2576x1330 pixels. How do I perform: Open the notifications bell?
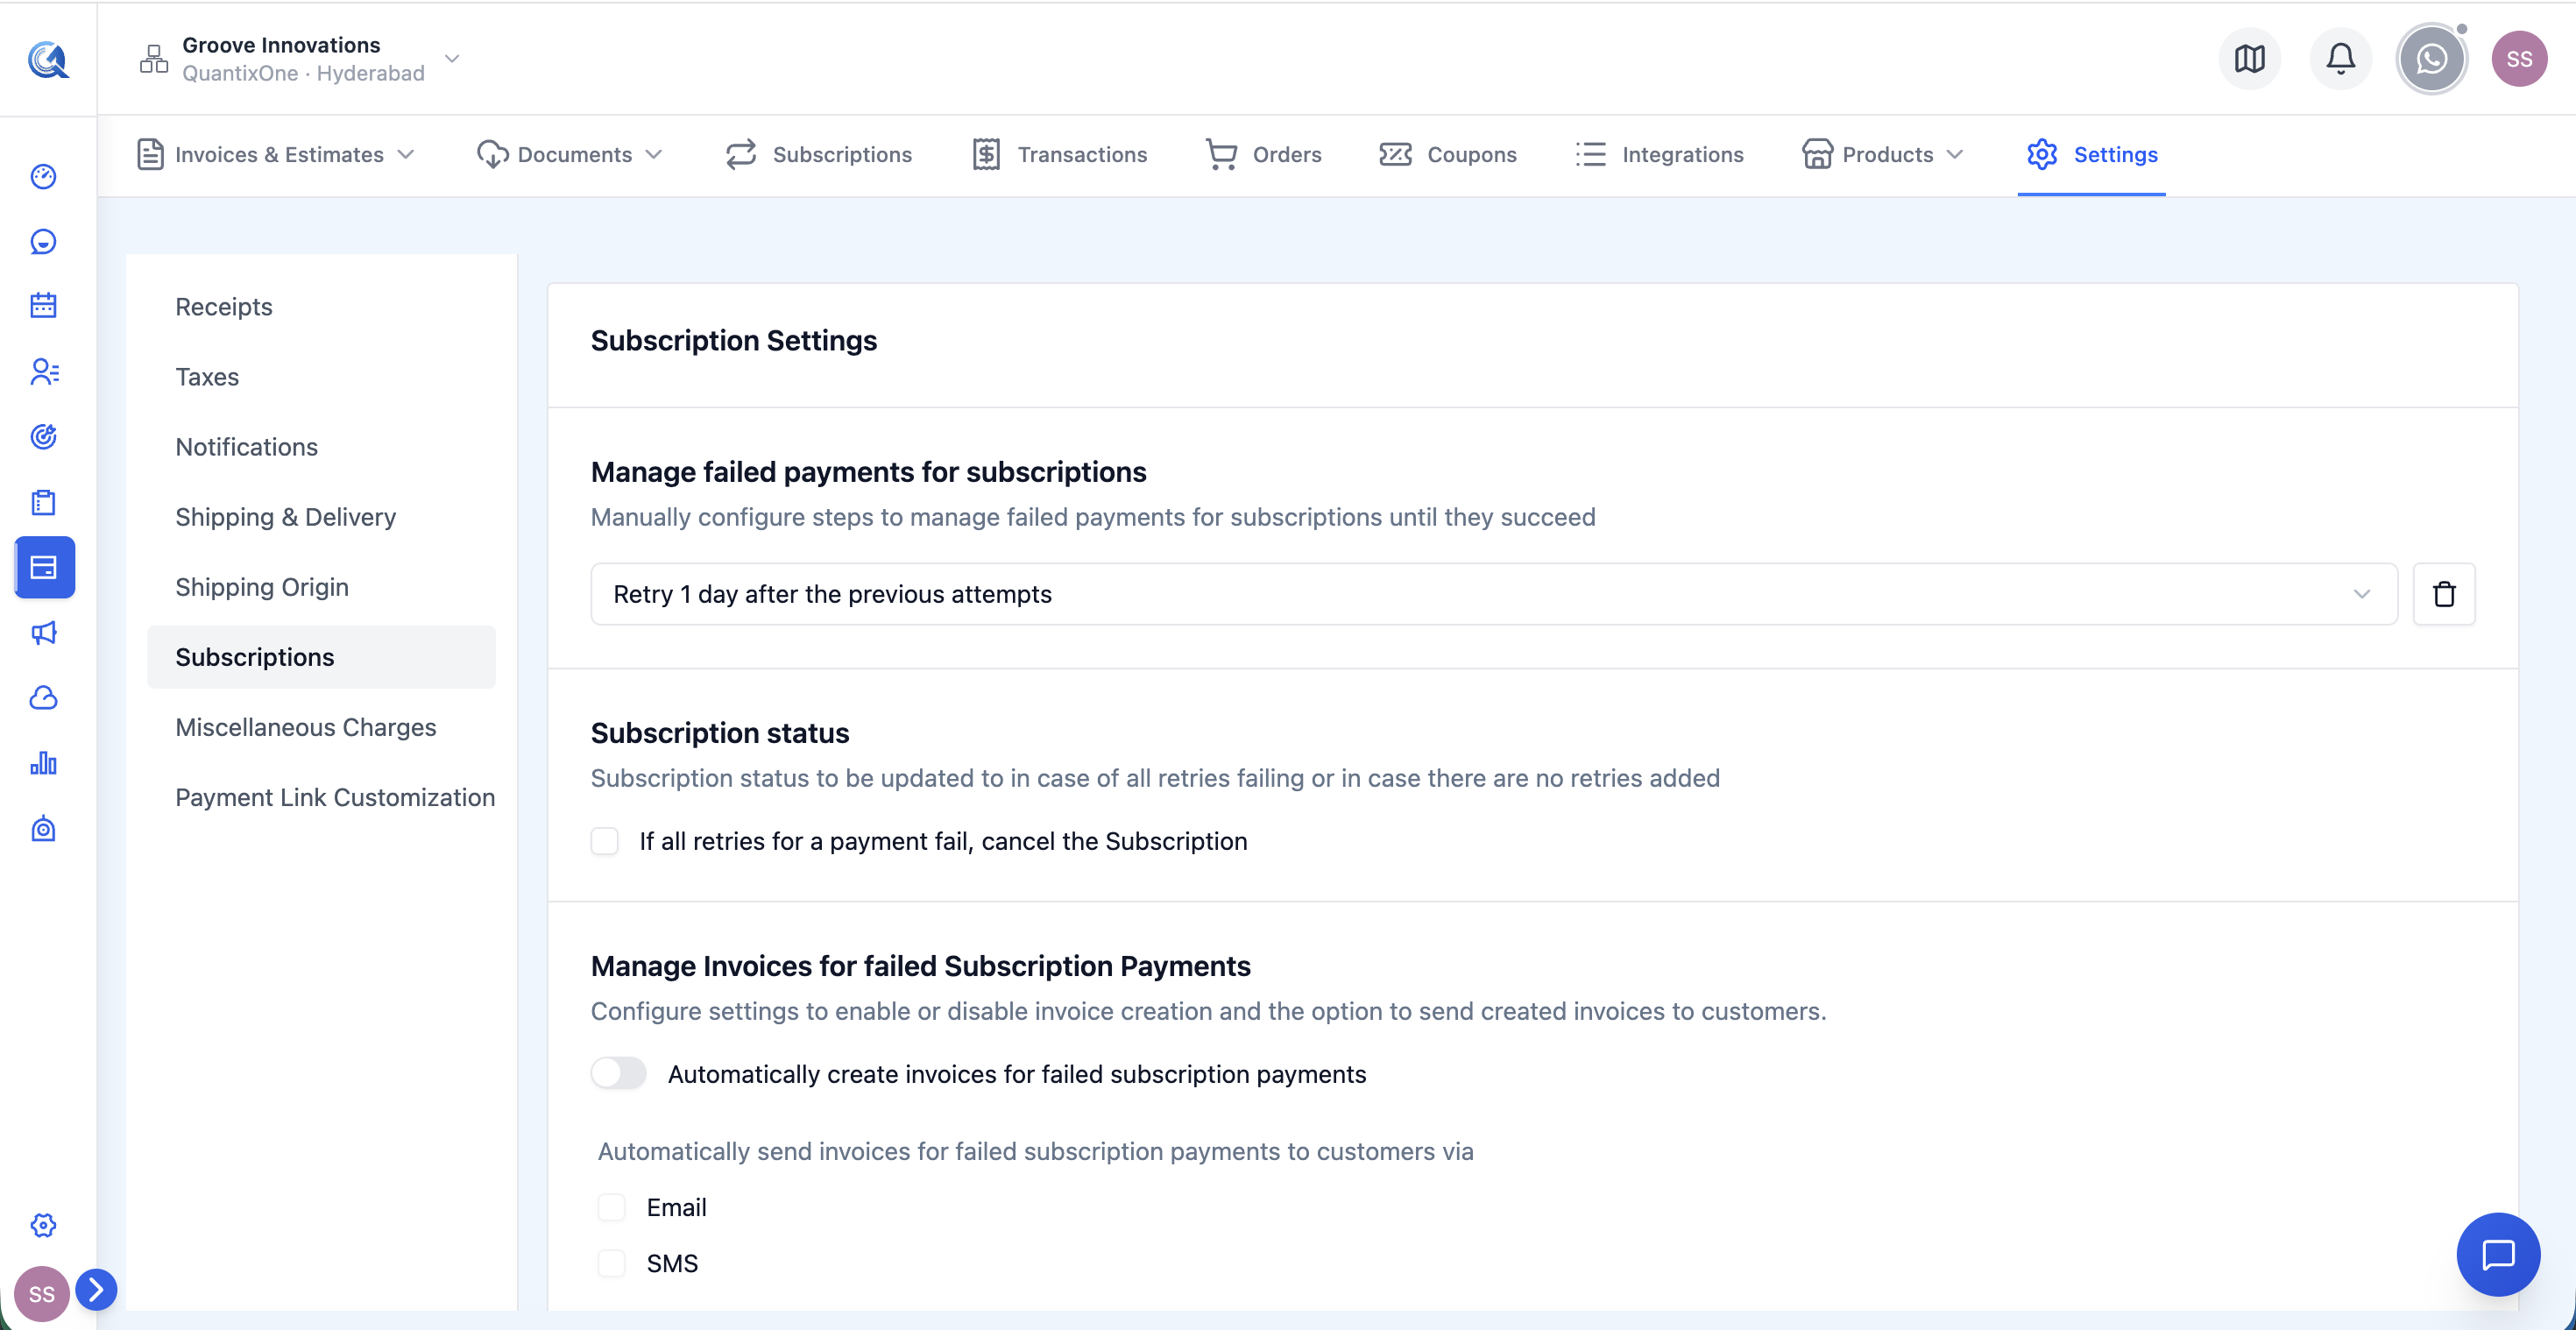(x=2340, y=59)
